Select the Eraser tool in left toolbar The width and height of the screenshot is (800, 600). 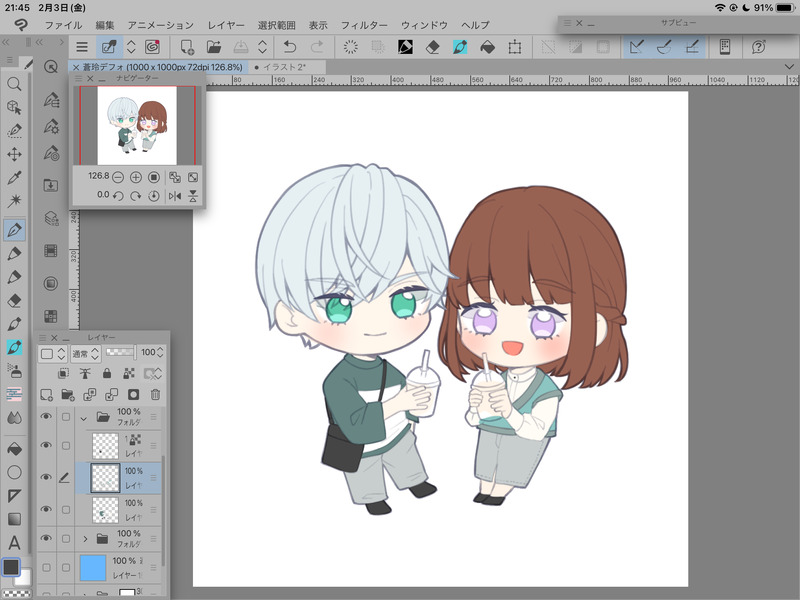coord(14,301)
